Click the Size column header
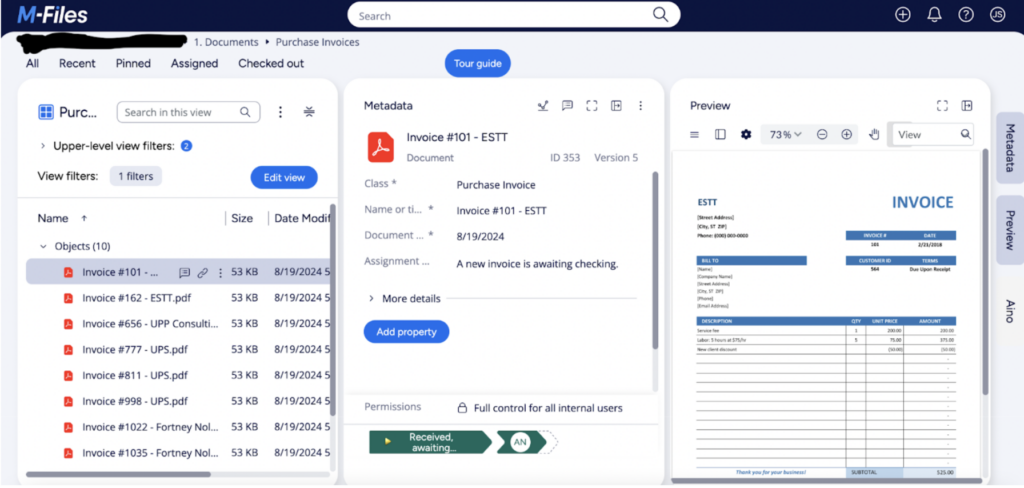Viewport: 1024px width, 488px height. pos(242,218)
